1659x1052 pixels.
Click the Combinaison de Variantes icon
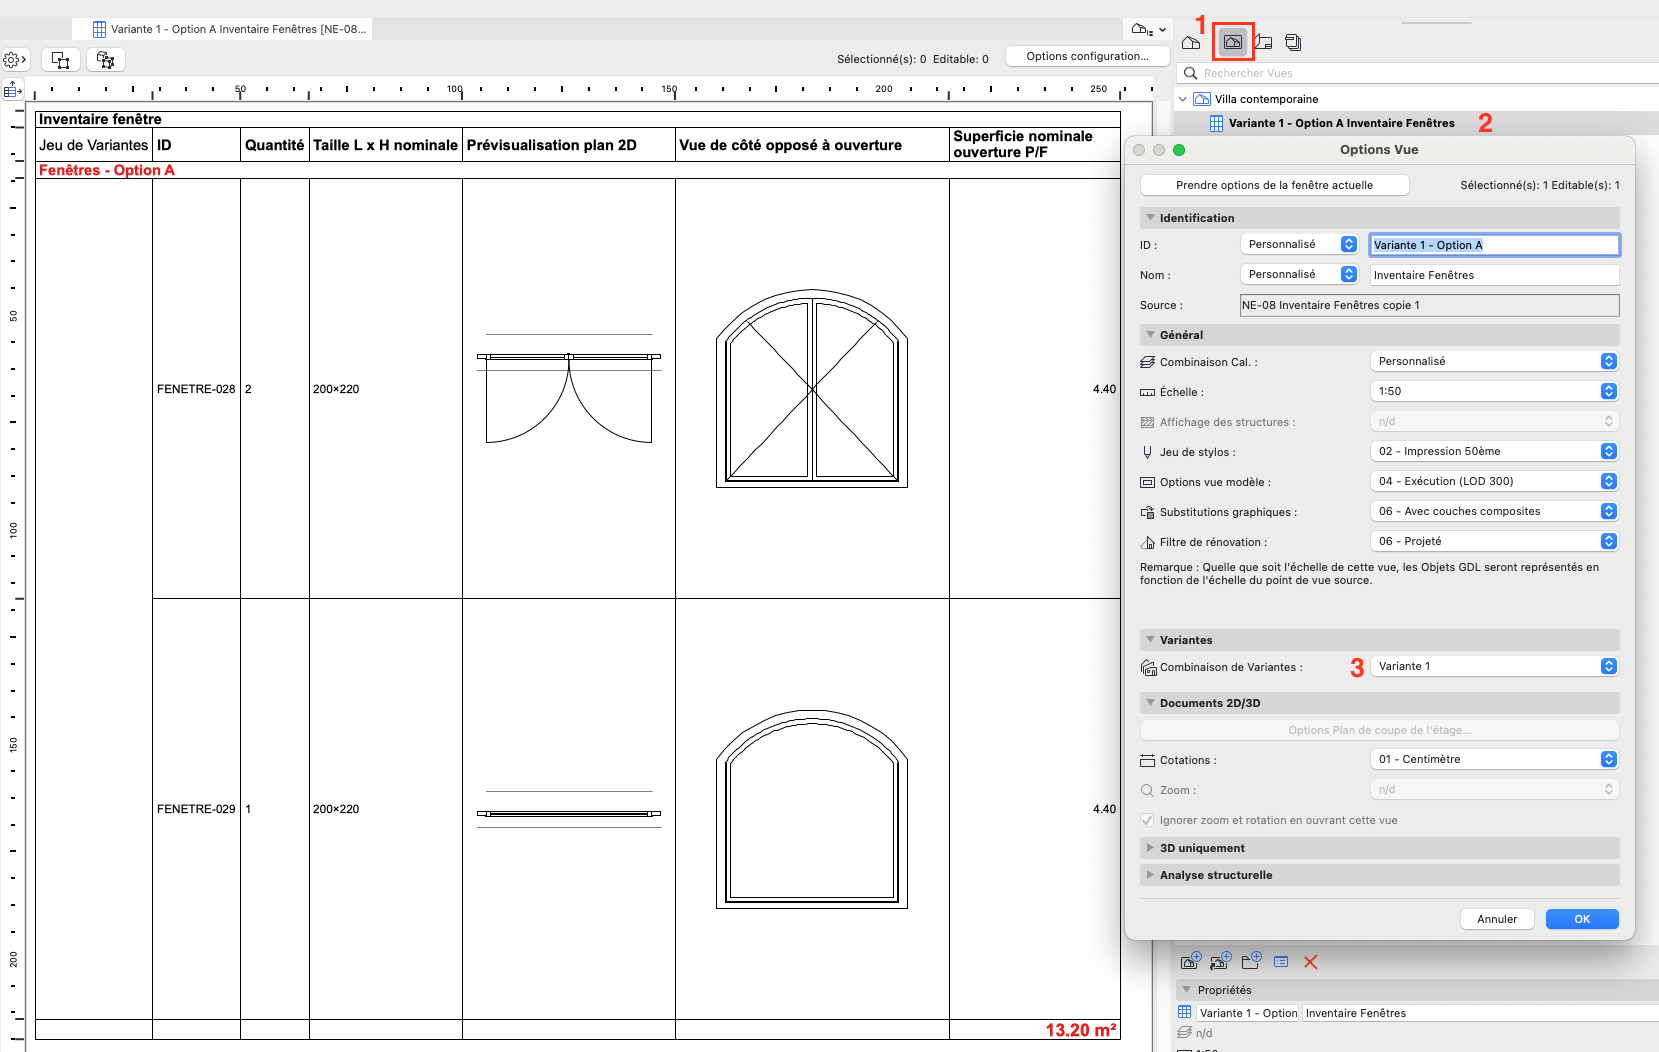[1149, 667]
